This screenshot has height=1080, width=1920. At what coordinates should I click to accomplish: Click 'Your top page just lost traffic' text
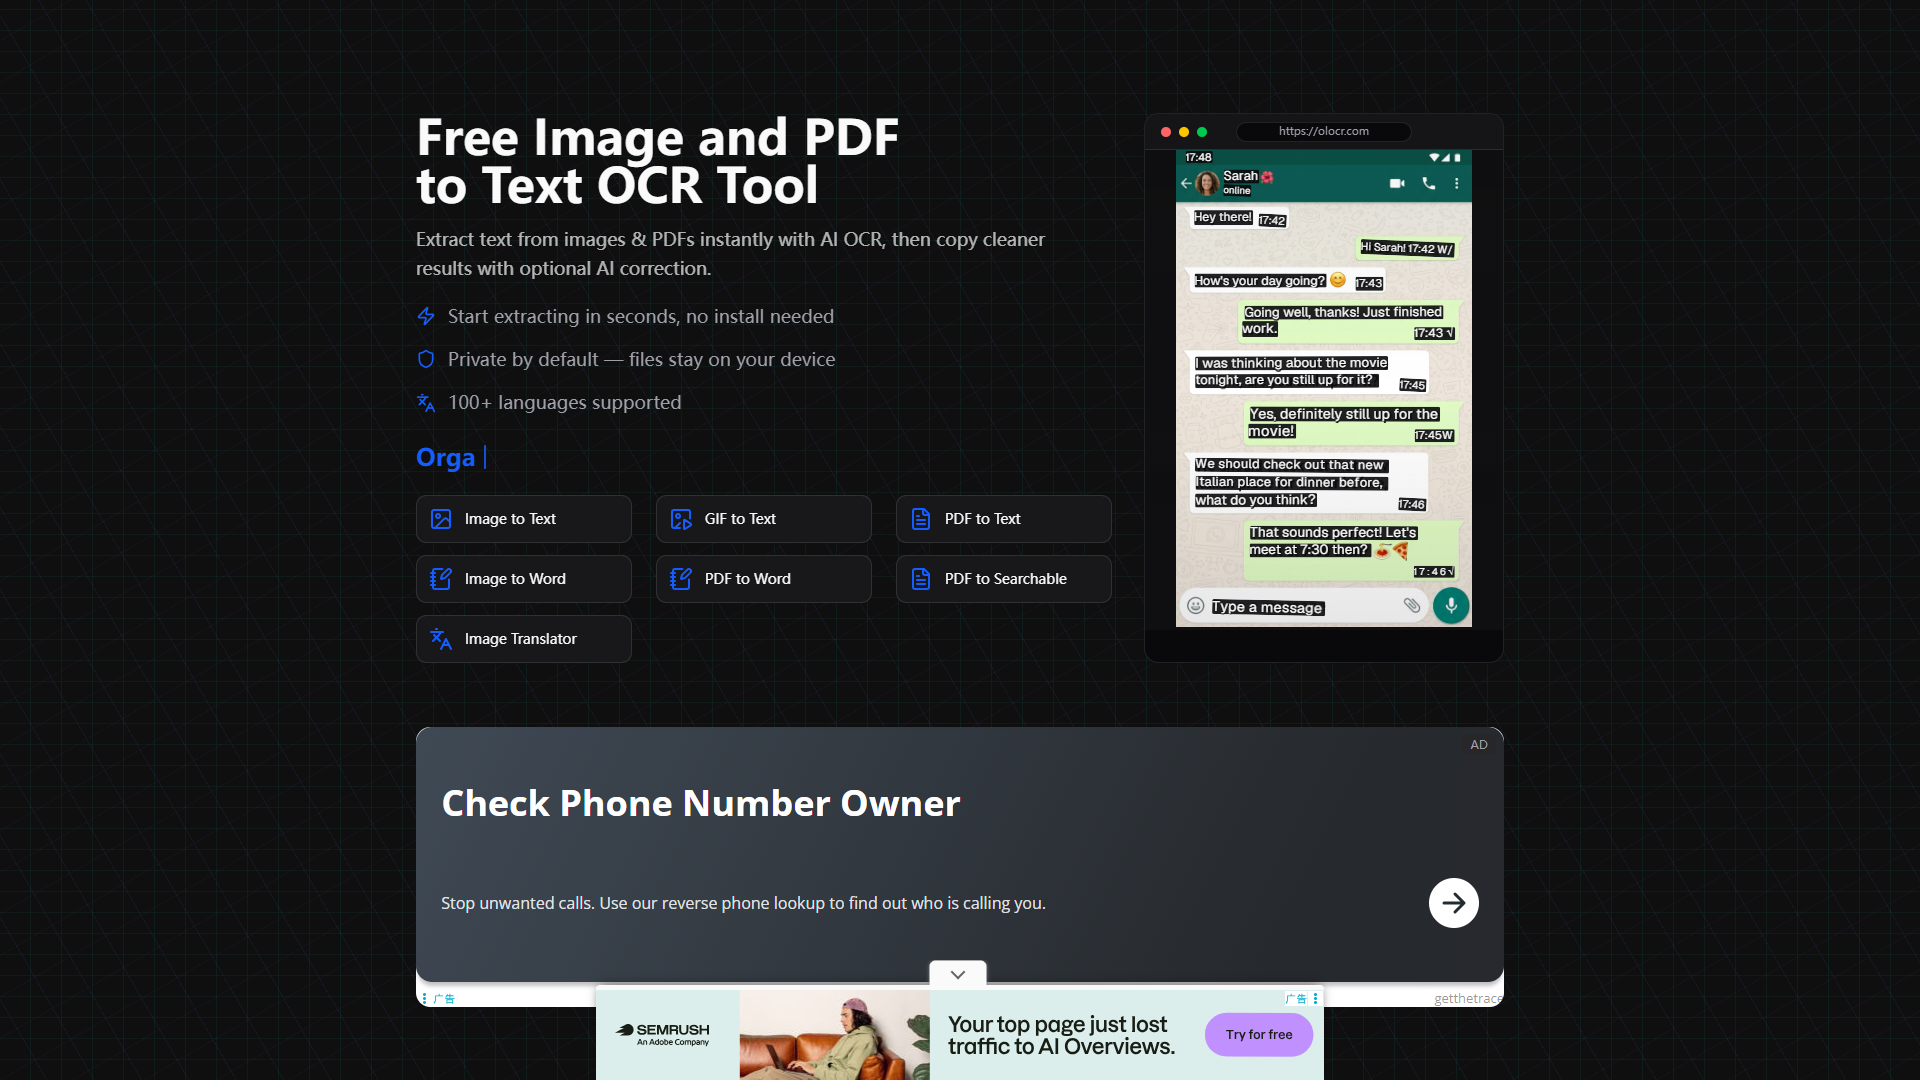1061,1035
